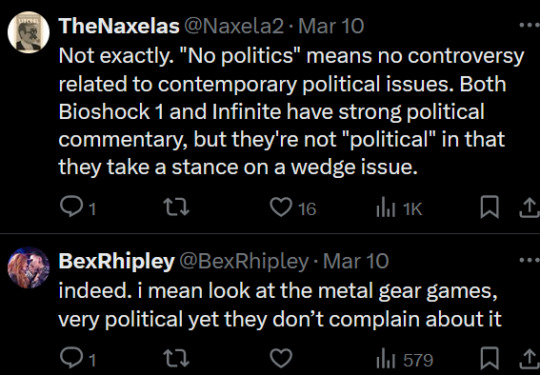The height and width of the screenshot is (375, 540).
Task: View analytics of tweet with 579 views
Action: [404, 360]
